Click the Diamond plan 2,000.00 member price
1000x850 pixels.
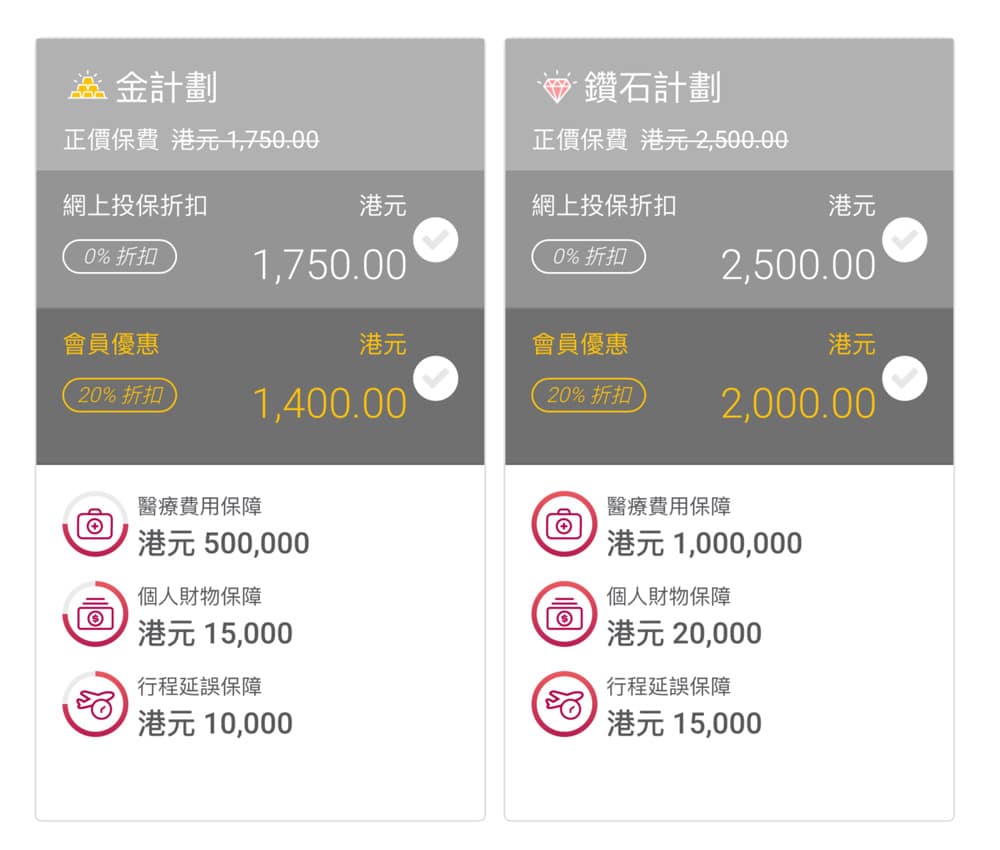tap(798, 404)
